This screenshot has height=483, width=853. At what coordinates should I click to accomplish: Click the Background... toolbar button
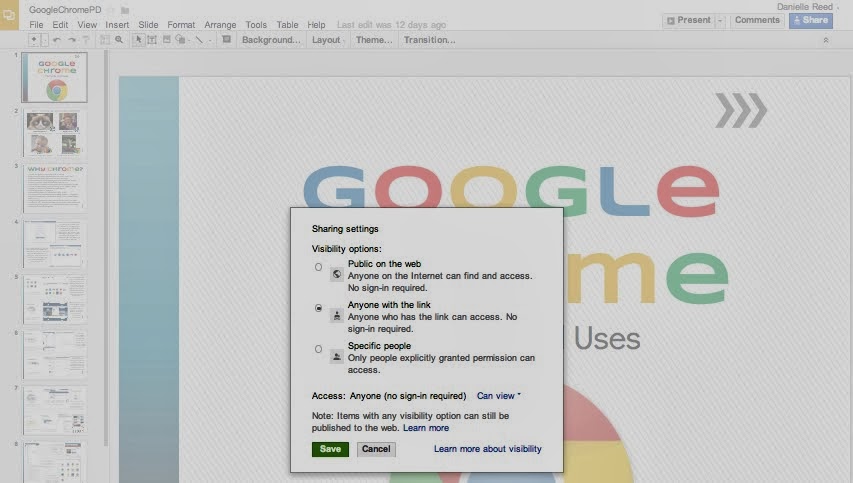(x=271, y=40)
